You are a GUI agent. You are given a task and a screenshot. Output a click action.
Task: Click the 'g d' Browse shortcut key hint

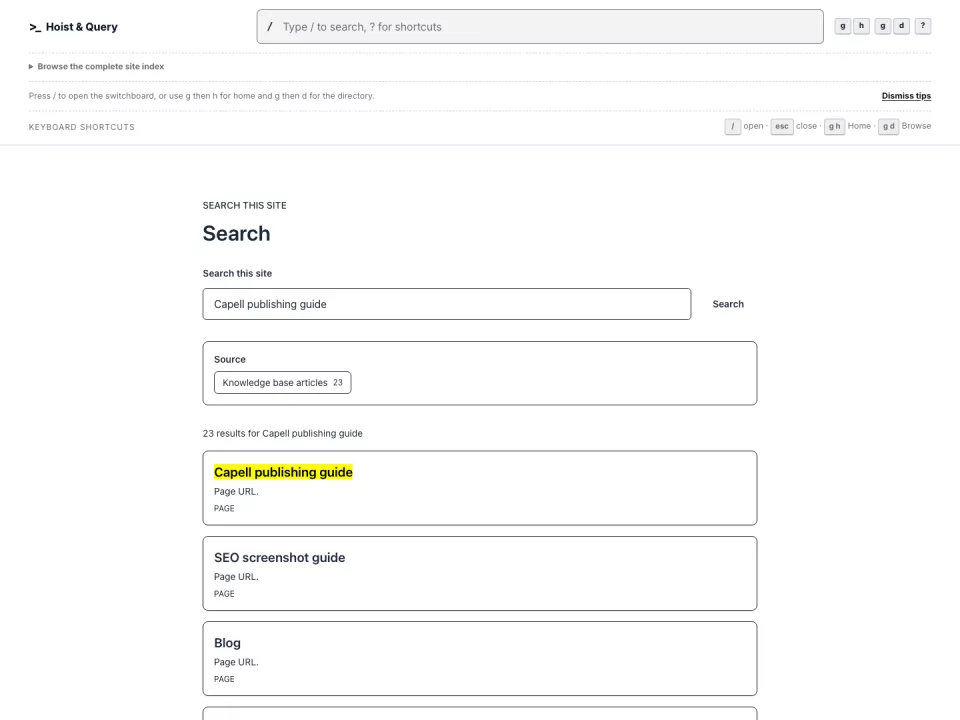pos(888,126)
